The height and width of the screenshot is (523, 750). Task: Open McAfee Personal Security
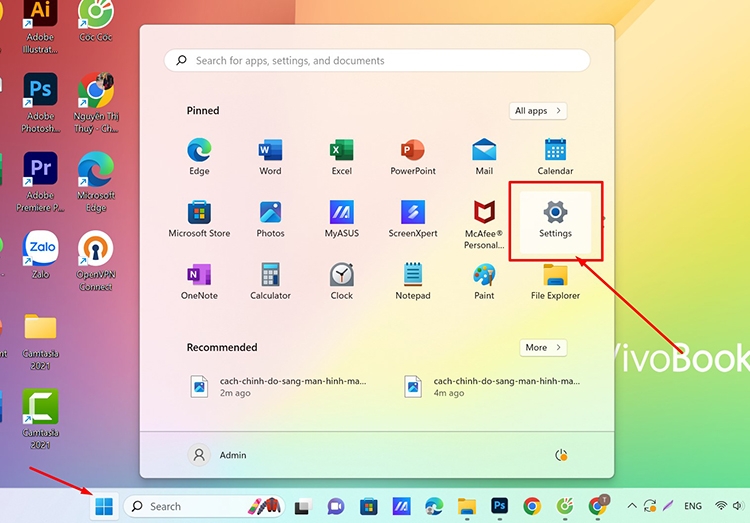tap(484, 225)
